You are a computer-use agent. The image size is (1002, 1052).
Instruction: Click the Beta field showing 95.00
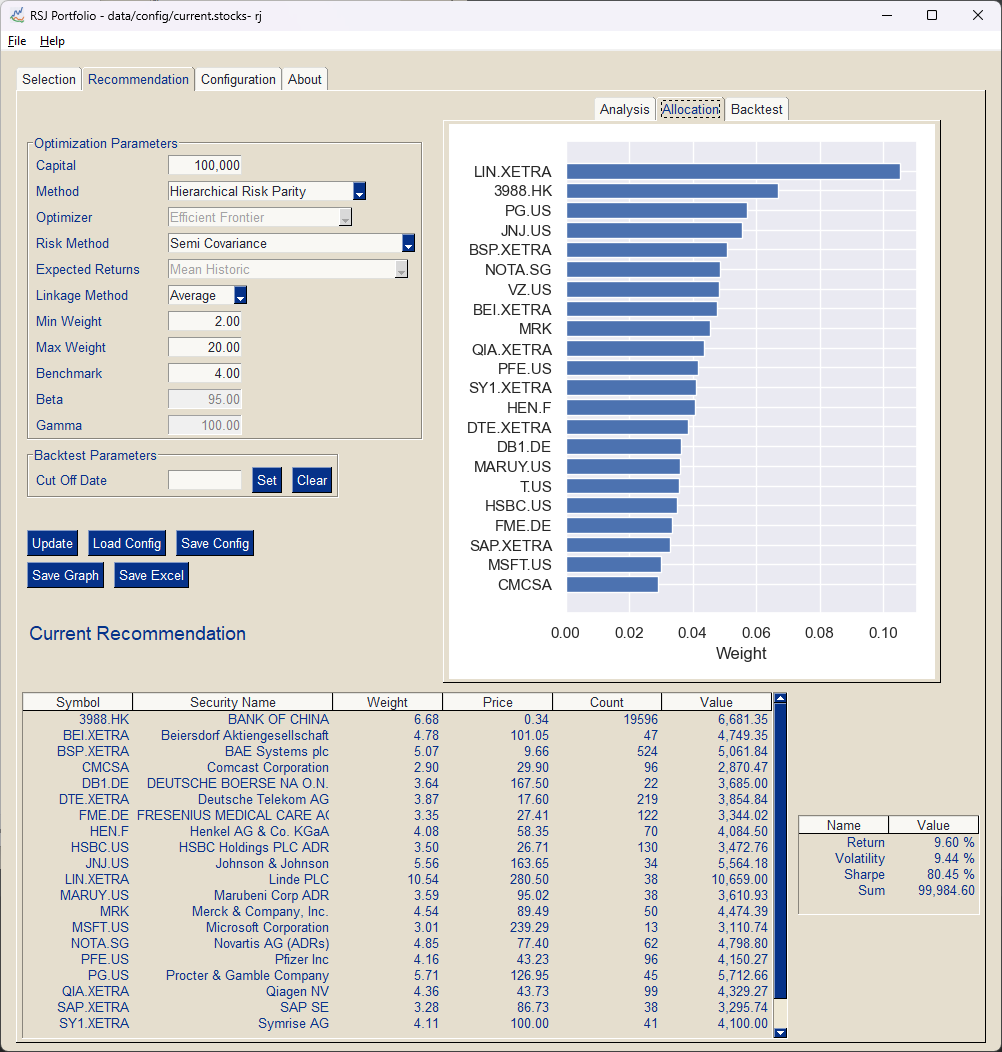coord(205,399)
